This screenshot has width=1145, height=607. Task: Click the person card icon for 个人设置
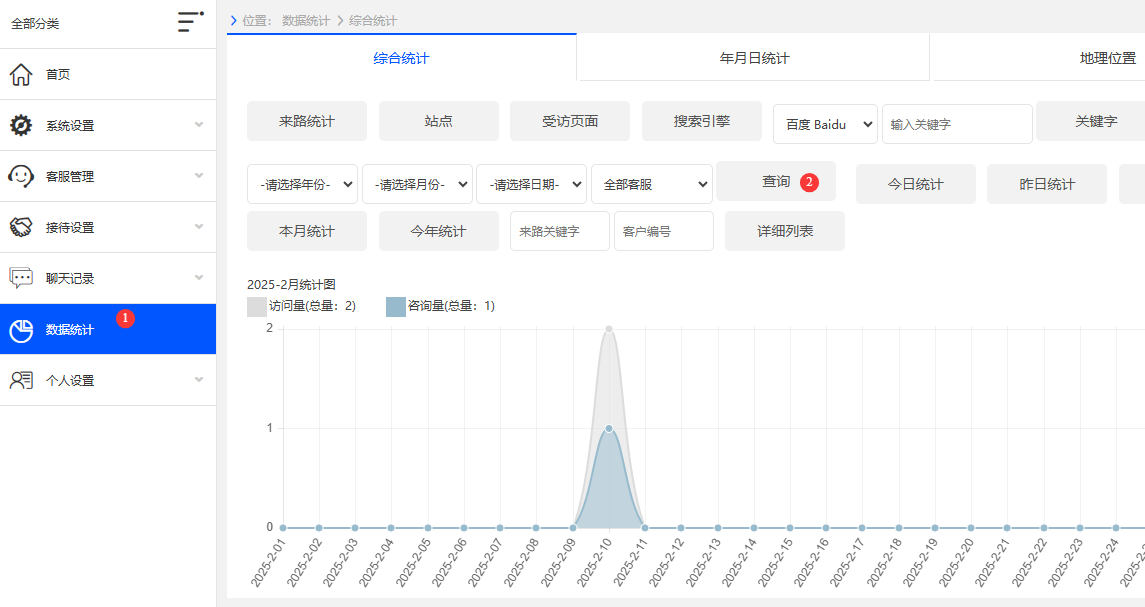[21, 381]
